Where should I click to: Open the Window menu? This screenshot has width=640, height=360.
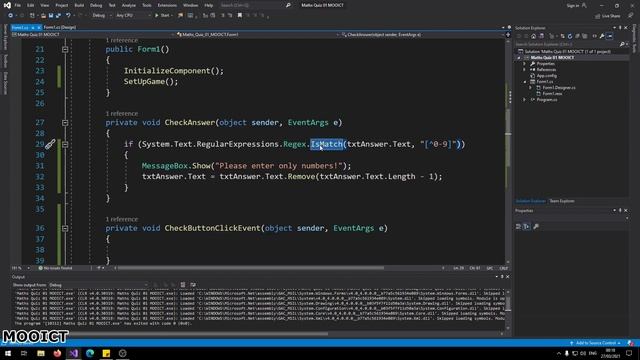190,5
